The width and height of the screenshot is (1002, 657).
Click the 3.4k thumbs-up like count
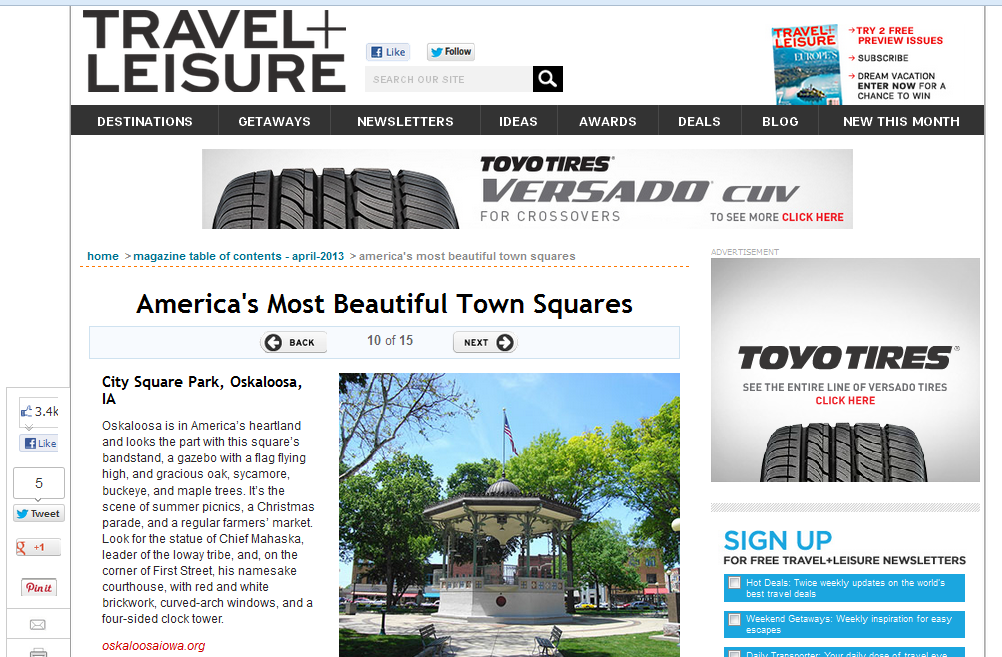click(x=39, y=412)
